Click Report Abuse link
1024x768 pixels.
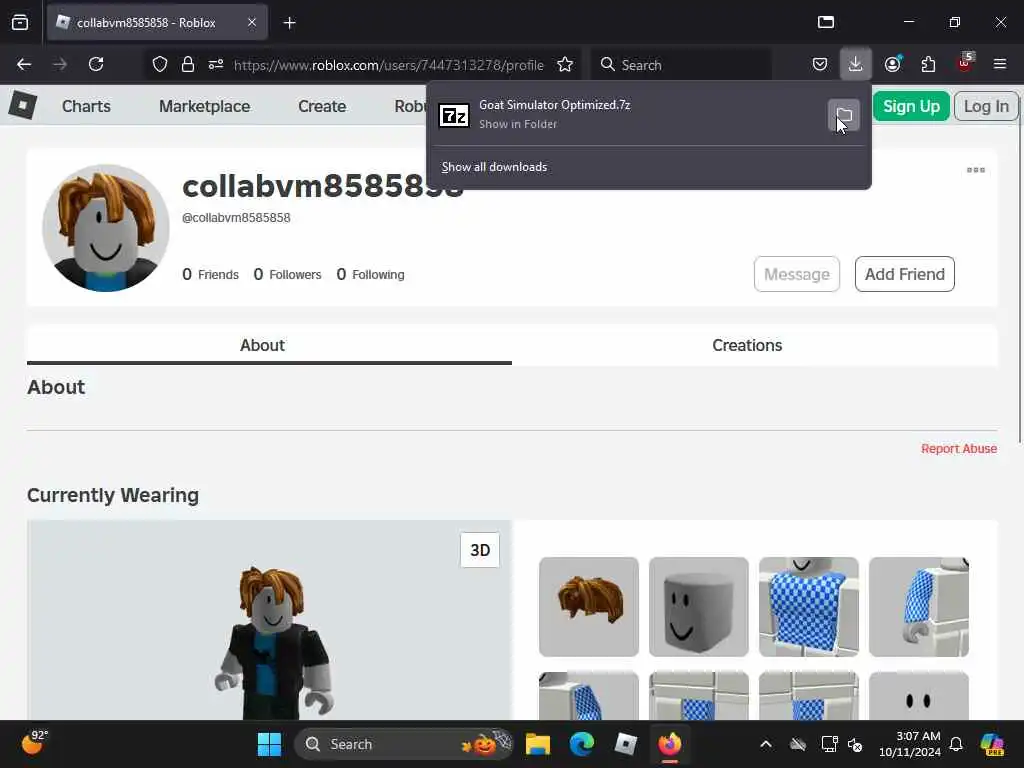click(x=959, y=449)
